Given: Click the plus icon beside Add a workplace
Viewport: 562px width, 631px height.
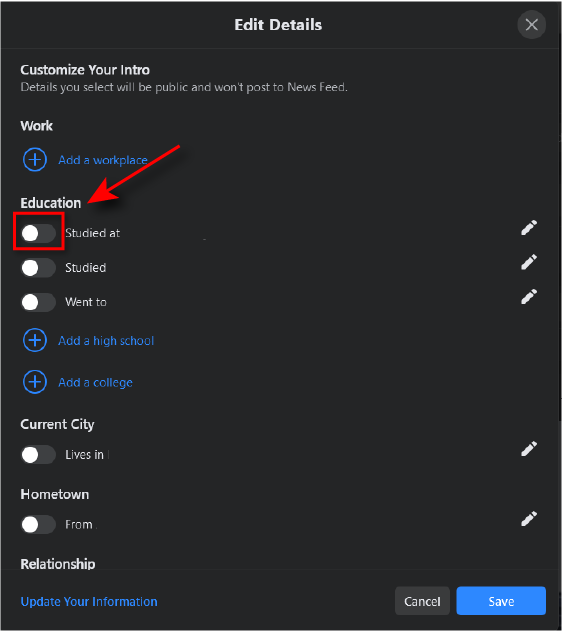Looking at the screenshot, I should [x=35, y=160].
